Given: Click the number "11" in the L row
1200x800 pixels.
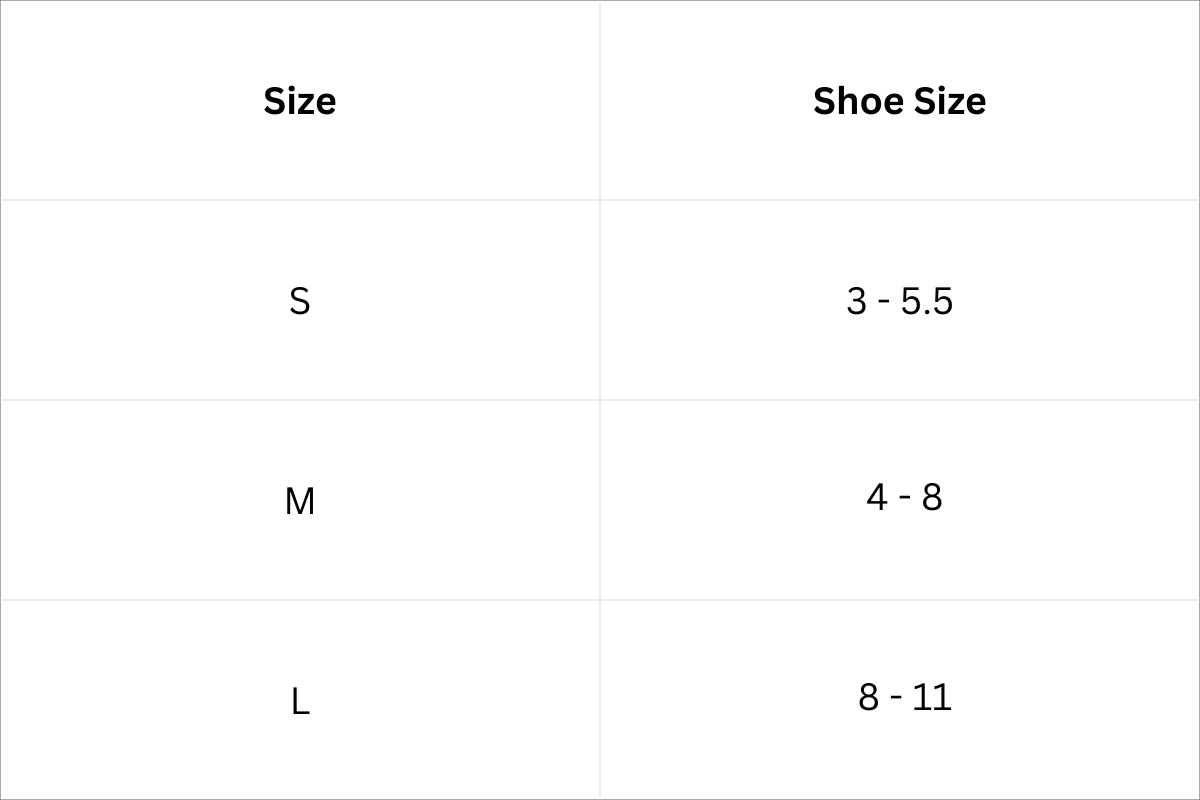Looking at the screenshot, I should [932, 697].
